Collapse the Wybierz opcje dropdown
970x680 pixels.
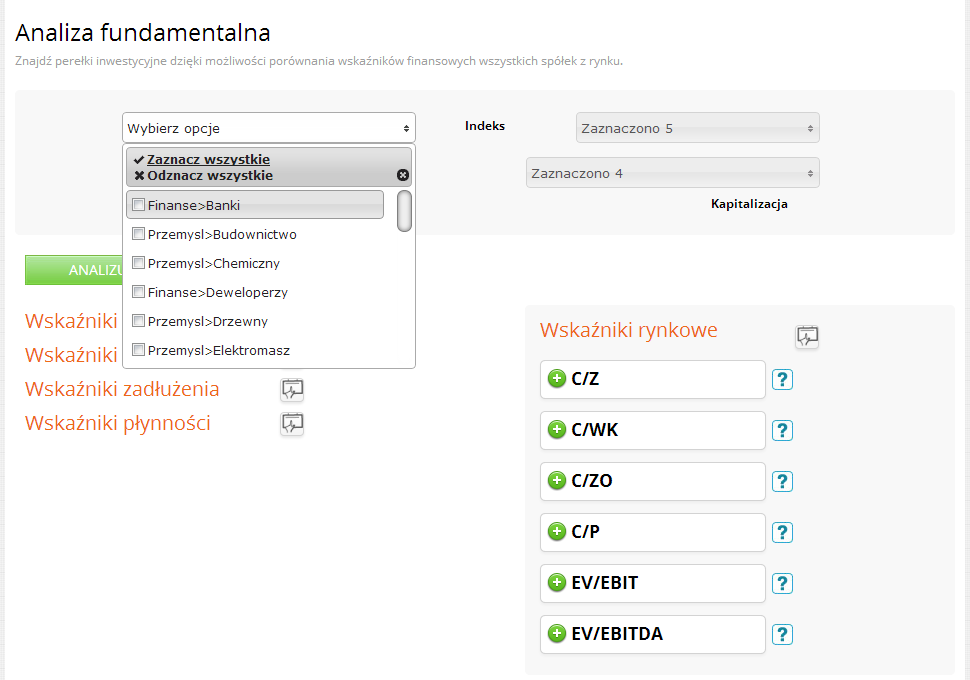[x=268, y=128]
